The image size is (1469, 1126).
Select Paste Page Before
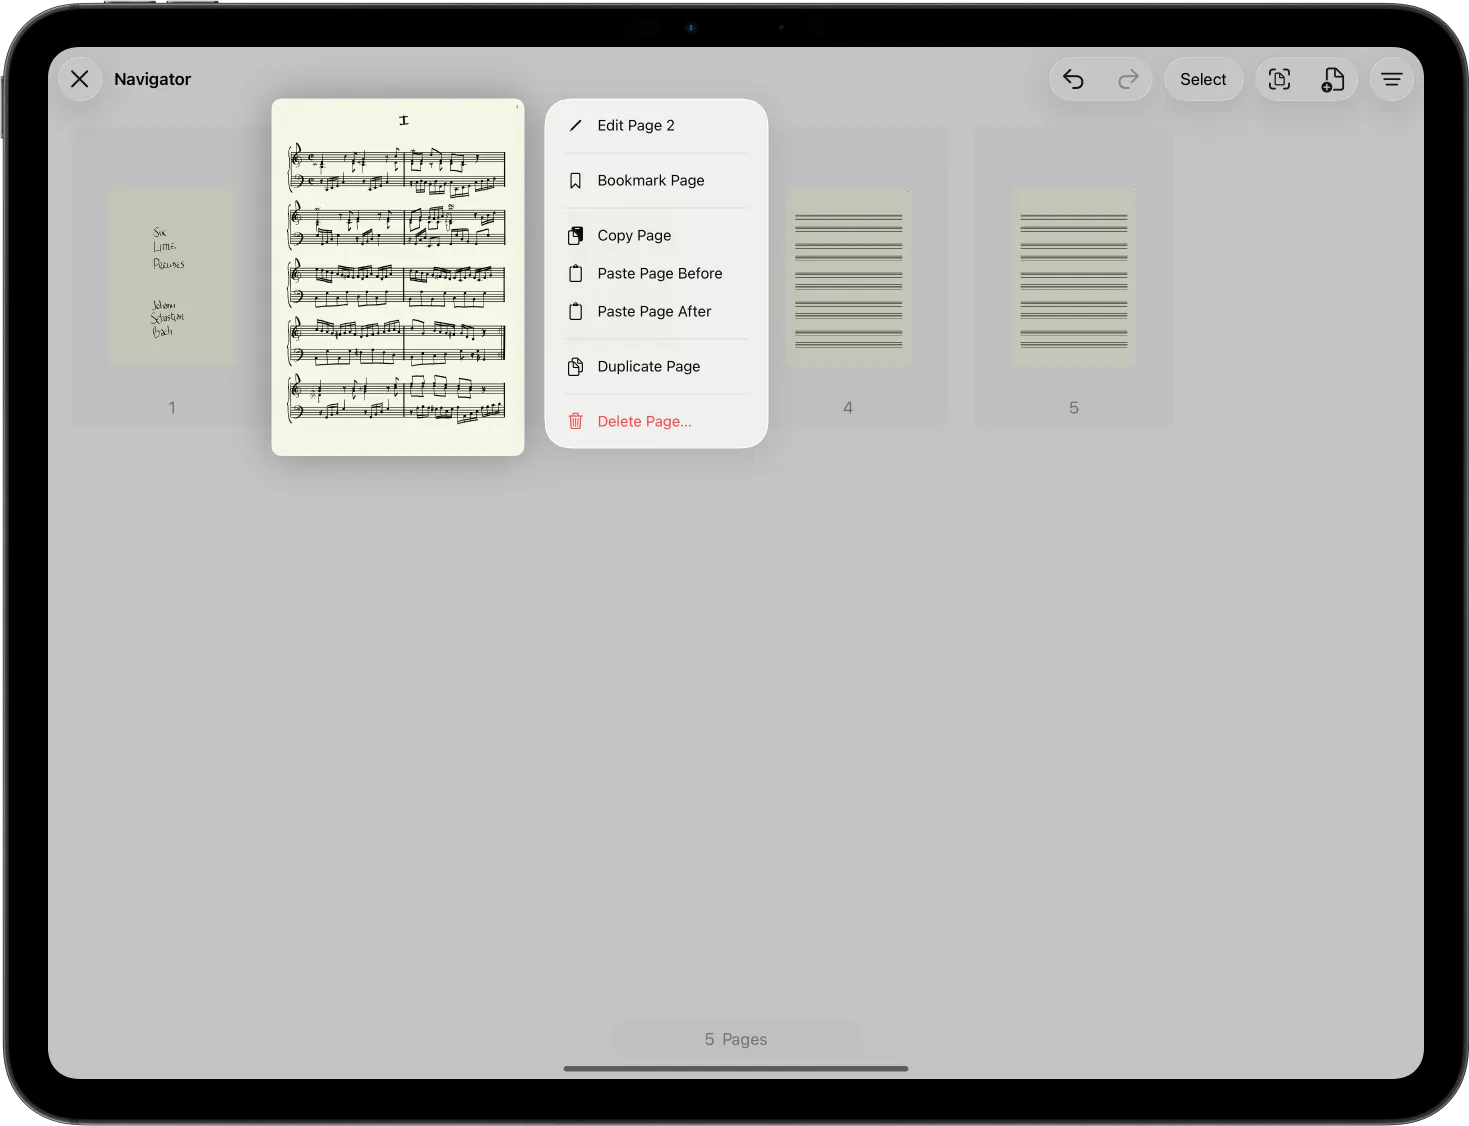point(656,273)
